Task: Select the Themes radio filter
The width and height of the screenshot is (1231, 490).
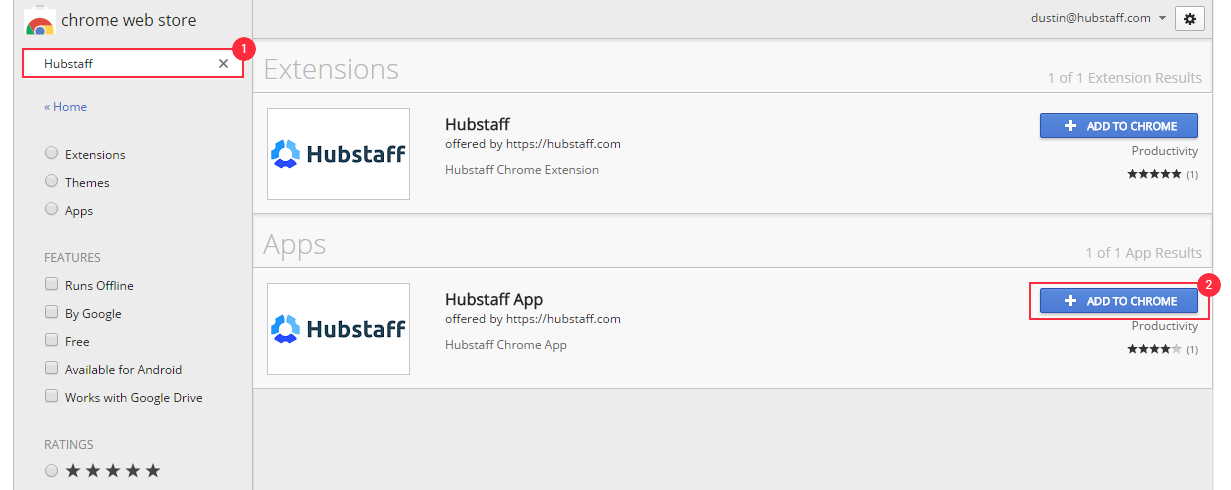Action: click(51, 181)
